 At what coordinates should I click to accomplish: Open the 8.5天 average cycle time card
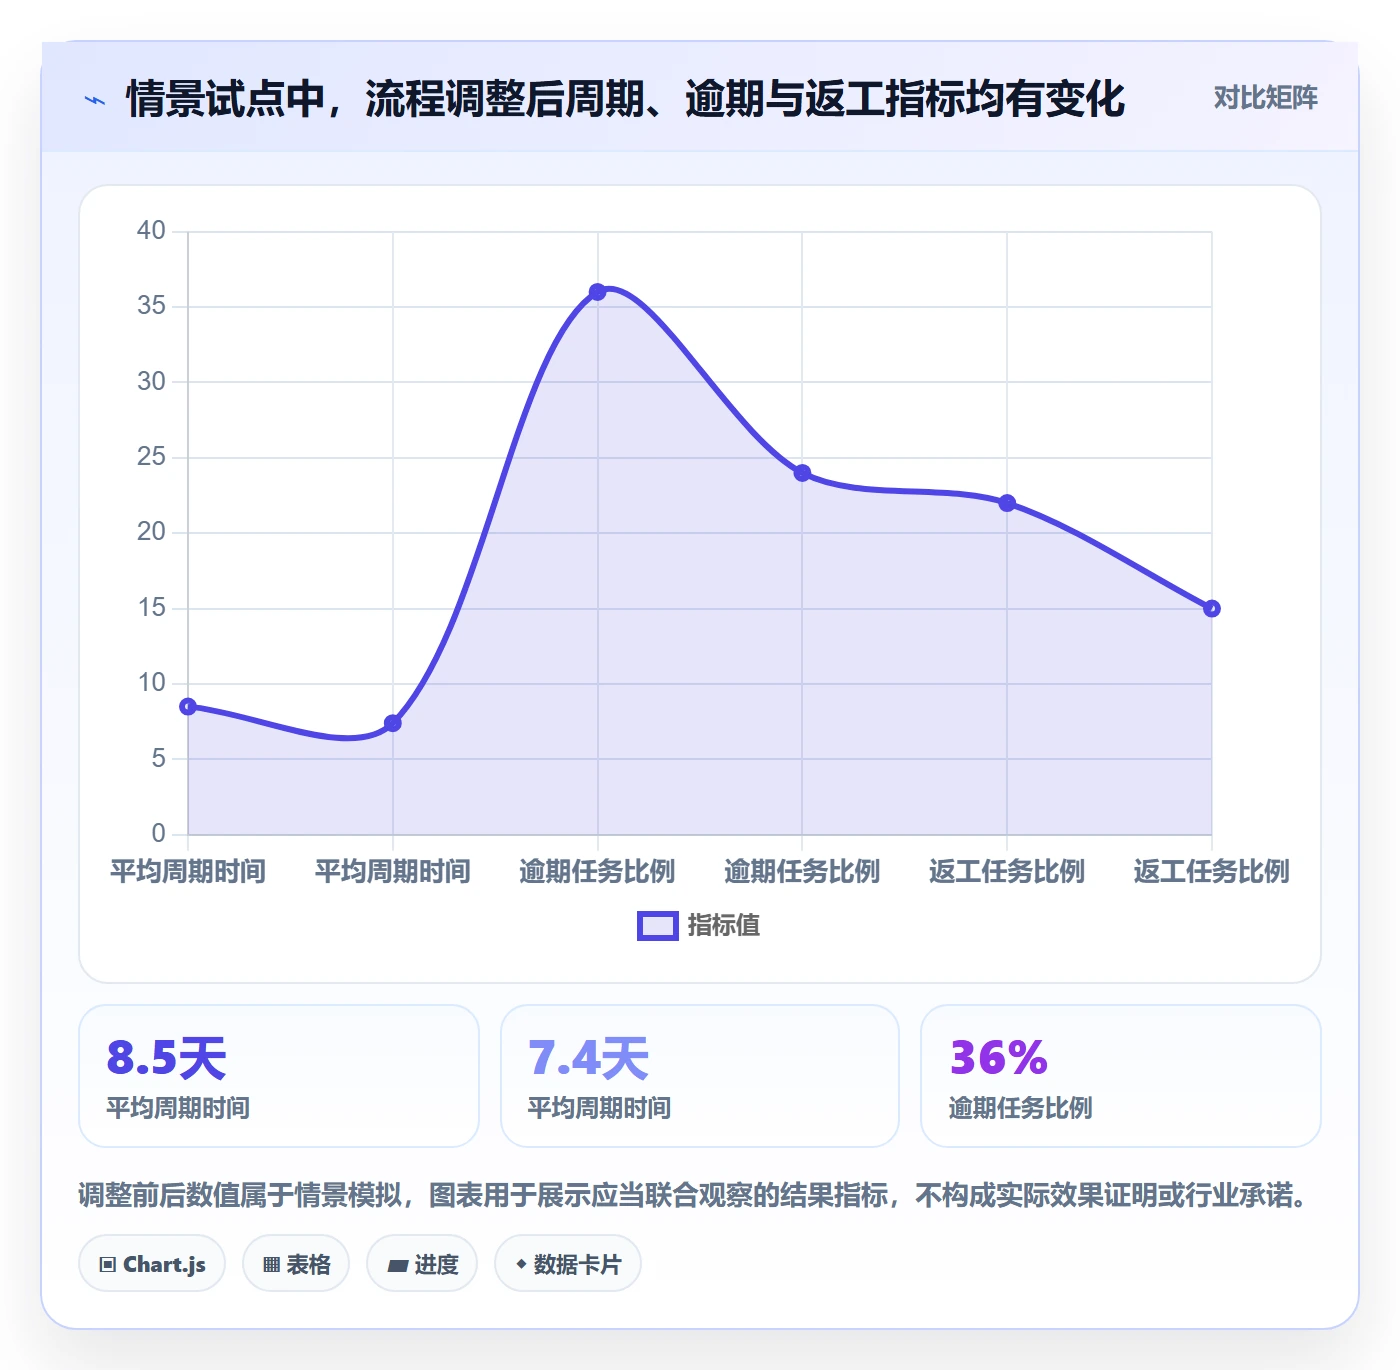pos(279,1076)
